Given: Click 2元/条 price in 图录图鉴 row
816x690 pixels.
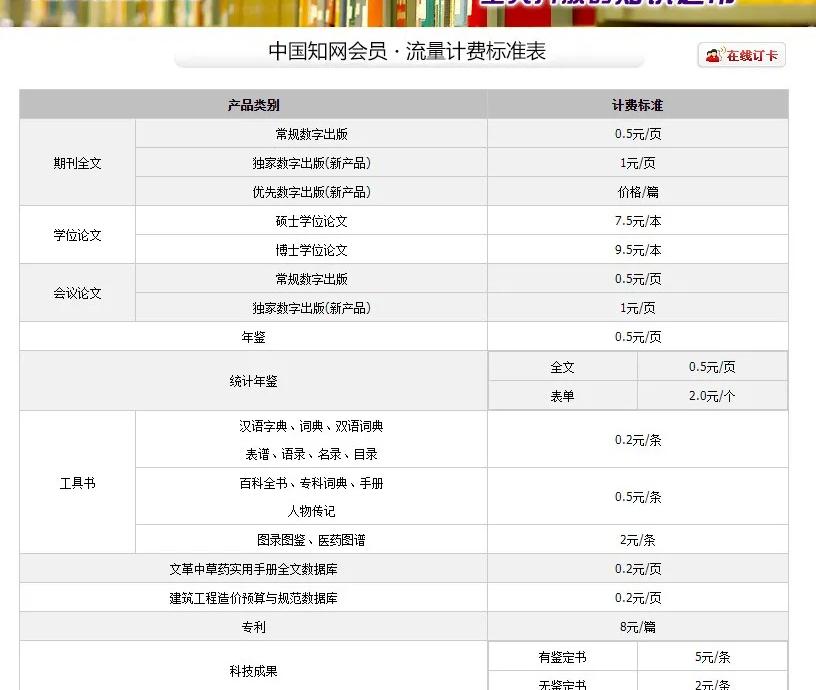Looking at the screenshot, I should (x=638, y=540).
